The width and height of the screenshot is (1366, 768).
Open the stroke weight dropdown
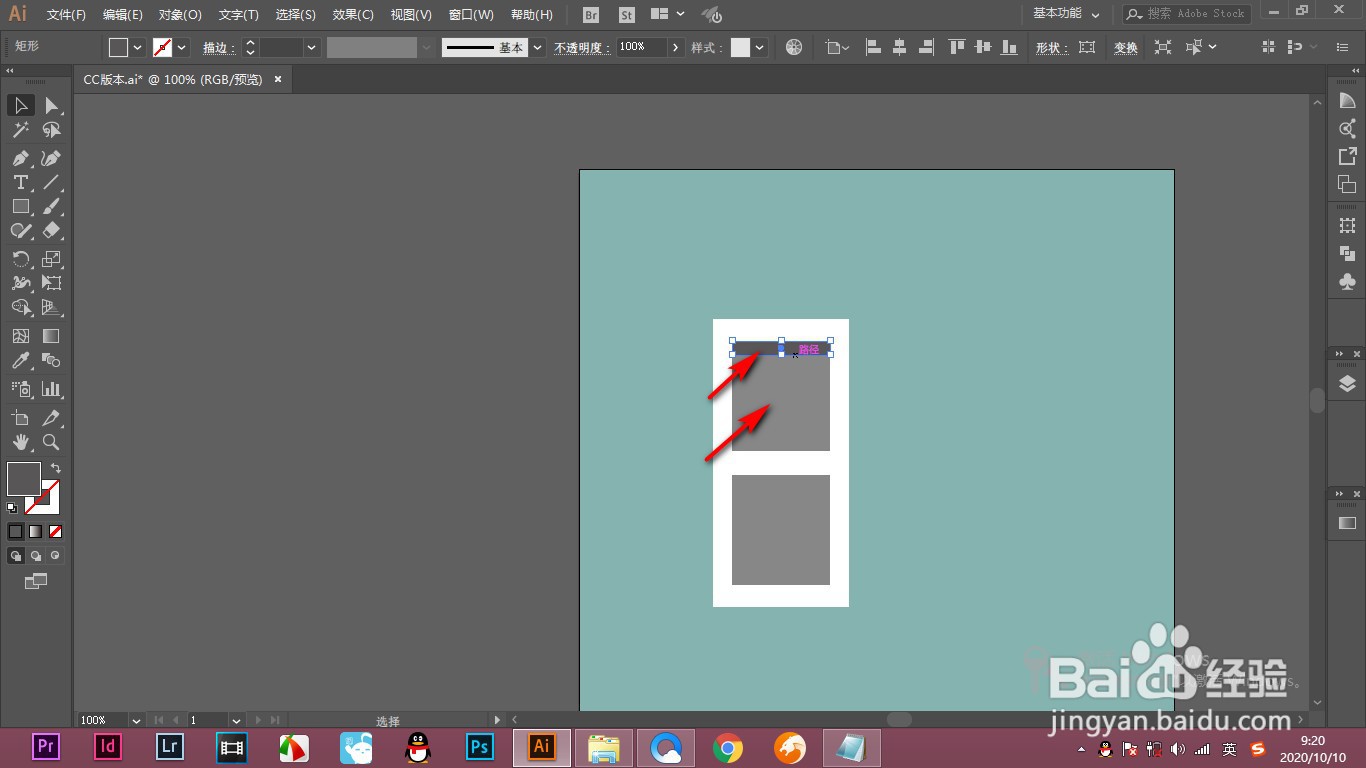click(x=312, y=47)
